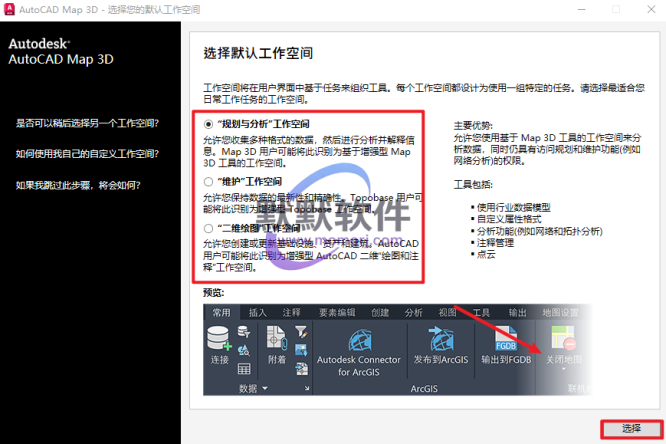Image resolution: width=666 pixels, height=444 pixels.
Task: Click the data table grid icon
Action: [244, 368]
